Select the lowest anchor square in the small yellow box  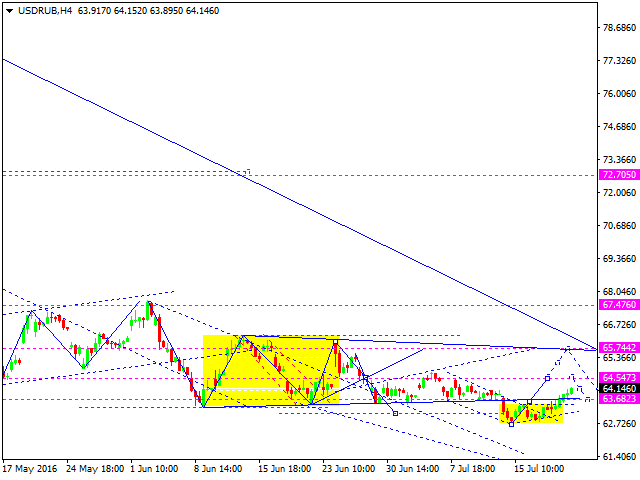tap(511, 424)
